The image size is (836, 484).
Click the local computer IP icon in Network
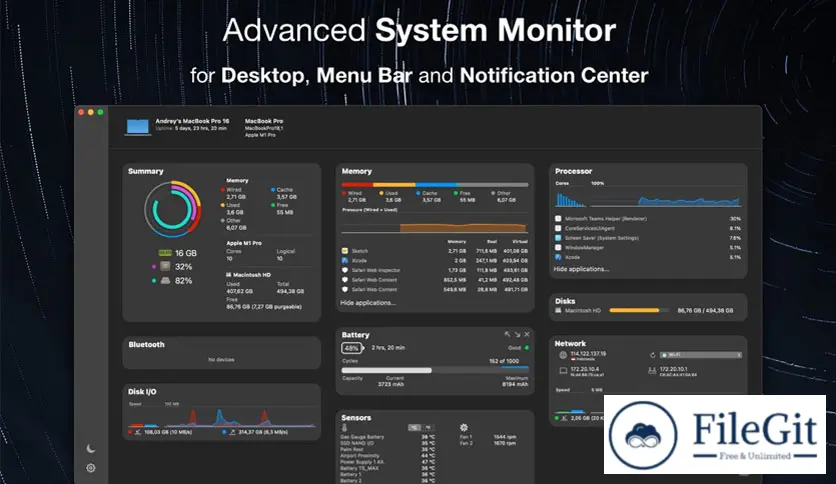click(x=563, y=370)
